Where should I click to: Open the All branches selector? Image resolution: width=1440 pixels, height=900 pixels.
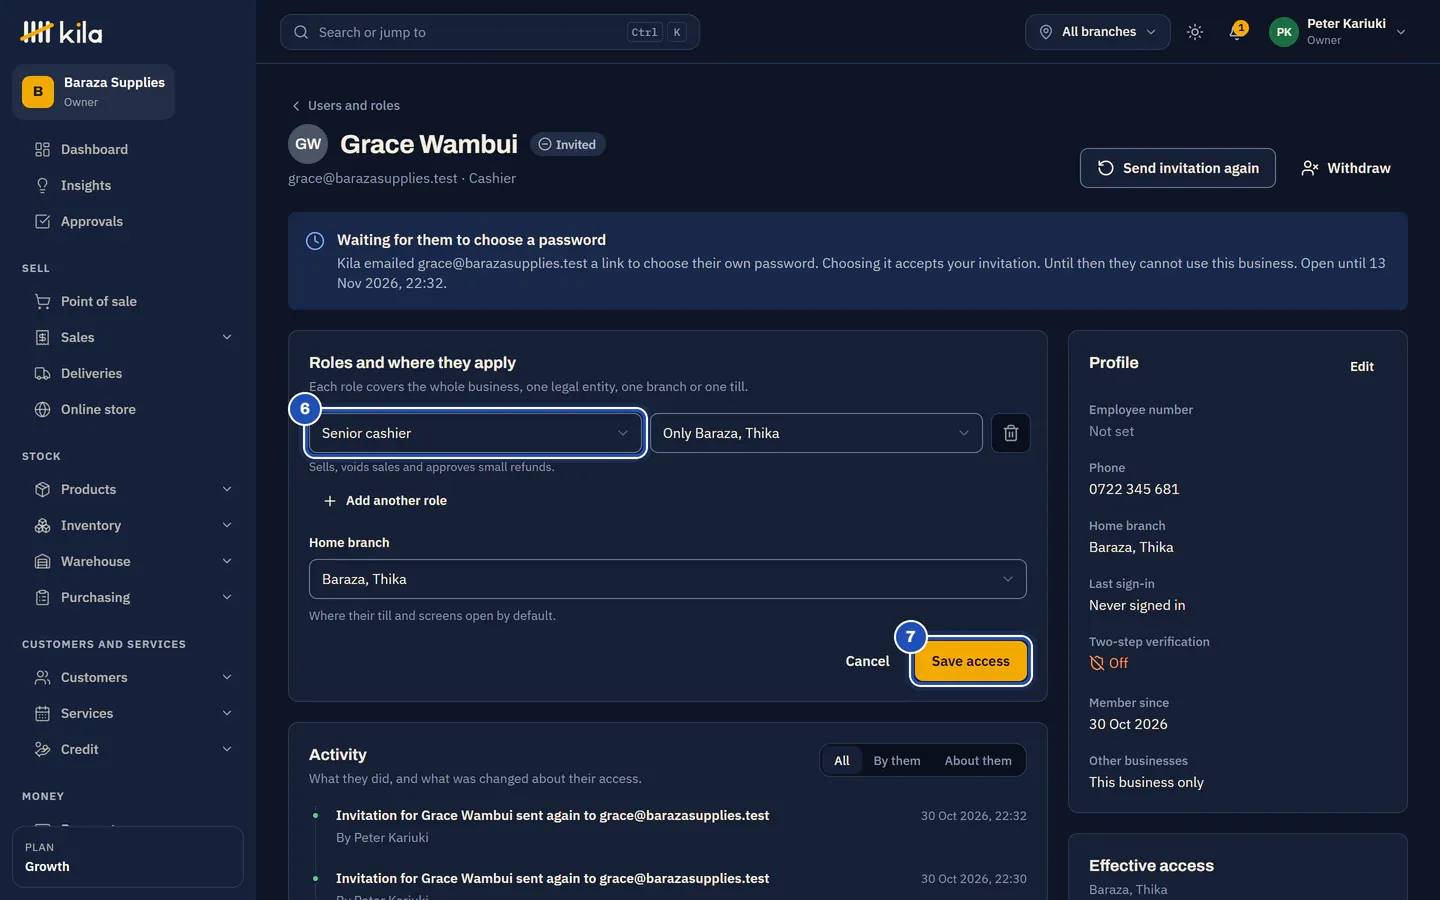(1098, 32)
